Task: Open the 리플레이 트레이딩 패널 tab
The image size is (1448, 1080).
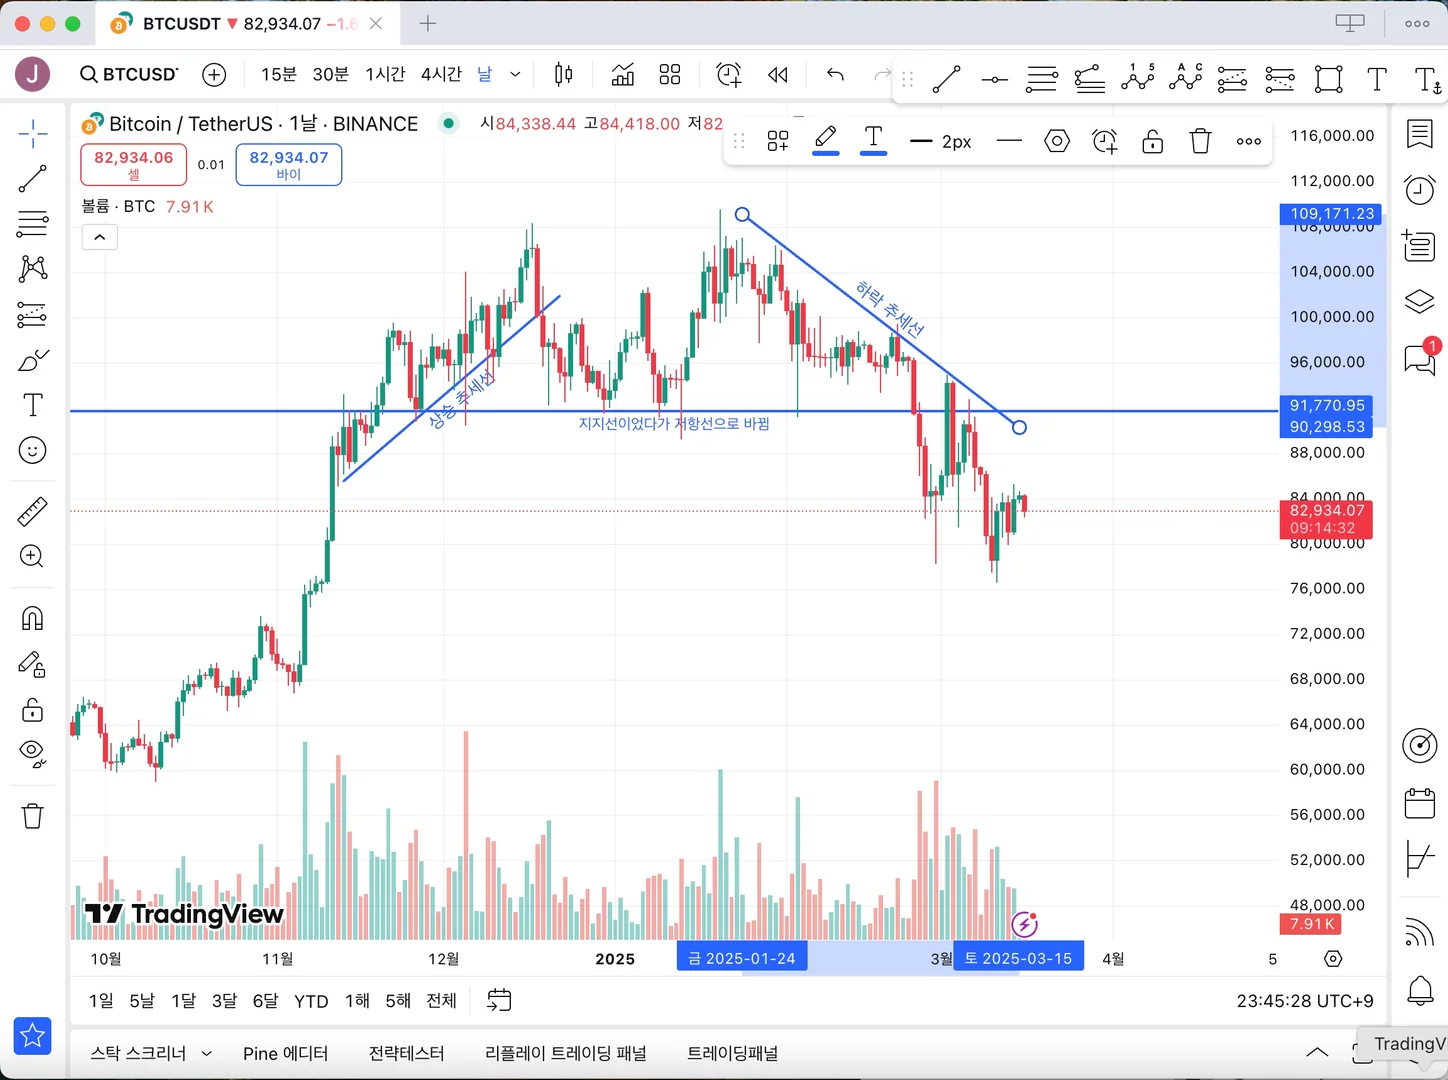Action: coord(566,1053)
